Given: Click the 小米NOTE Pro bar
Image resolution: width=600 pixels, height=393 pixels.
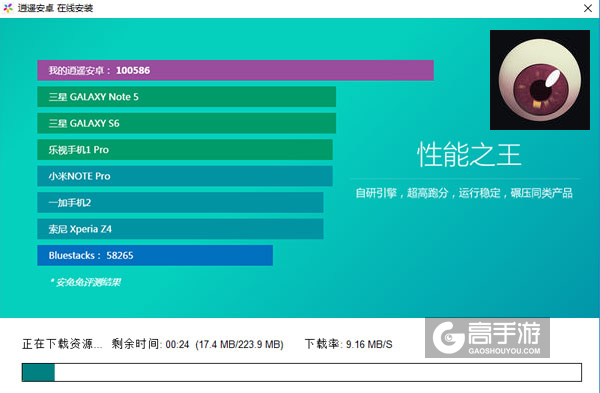Looking at the screenshot, I should [185, 176].
